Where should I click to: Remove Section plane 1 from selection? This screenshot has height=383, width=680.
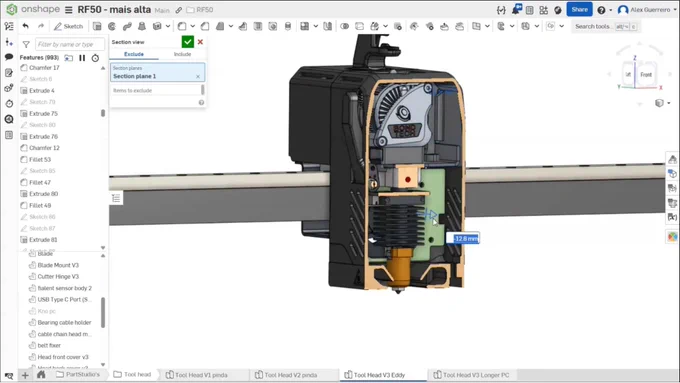click(198, 76)
